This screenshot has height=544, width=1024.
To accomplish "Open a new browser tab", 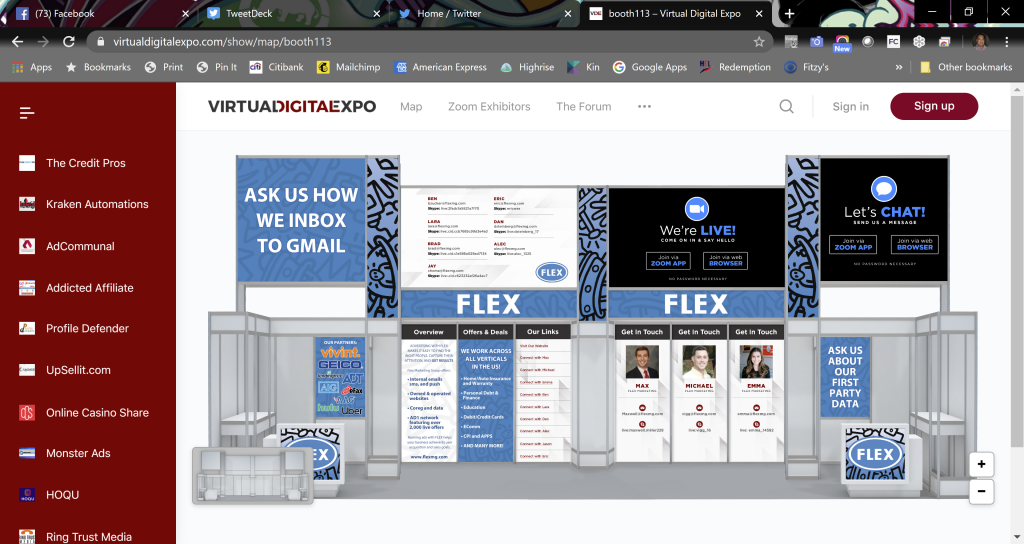I will 789,14.
